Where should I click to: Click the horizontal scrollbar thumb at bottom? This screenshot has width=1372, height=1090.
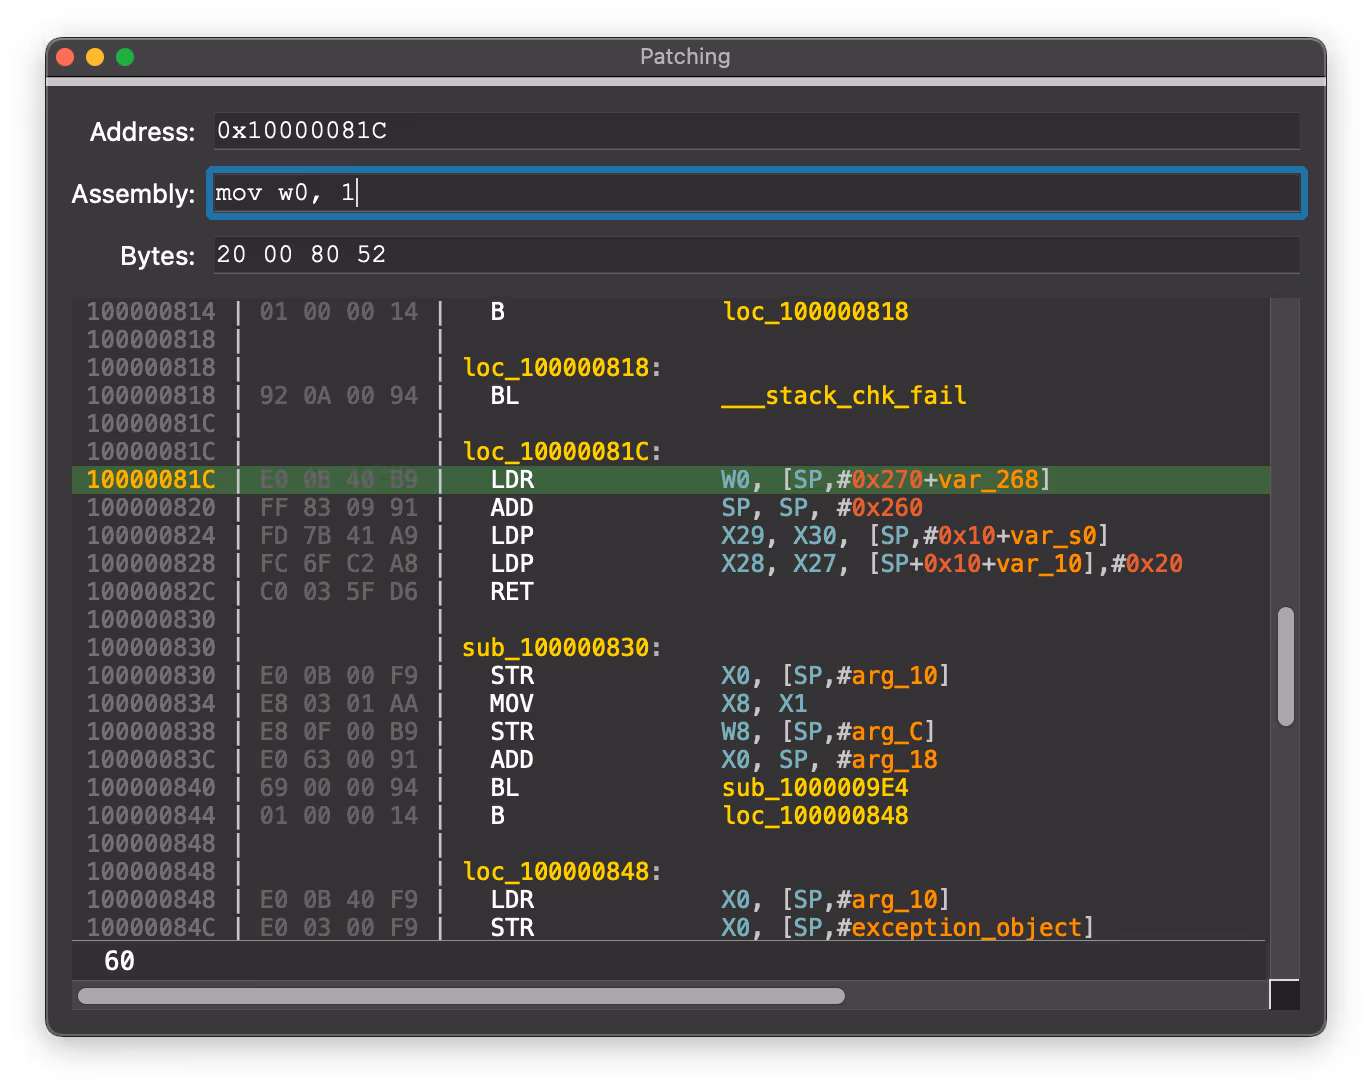(x=461, y=996)
